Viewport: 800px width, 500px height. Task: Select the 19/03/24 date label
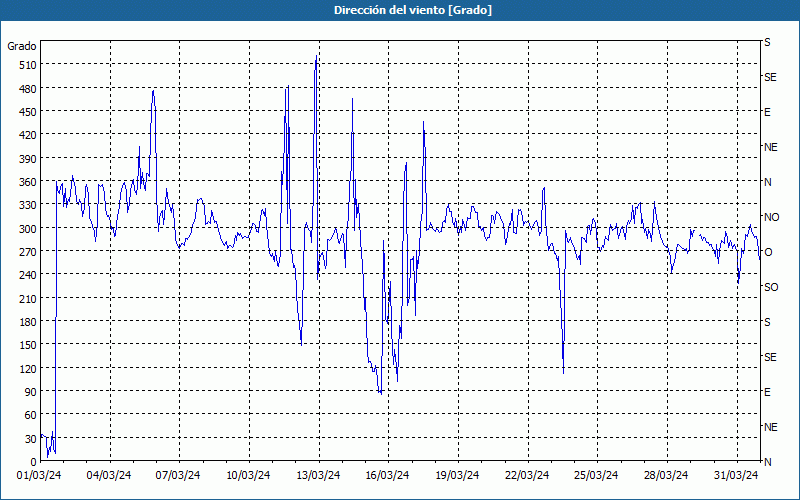(x=457, y=476)
